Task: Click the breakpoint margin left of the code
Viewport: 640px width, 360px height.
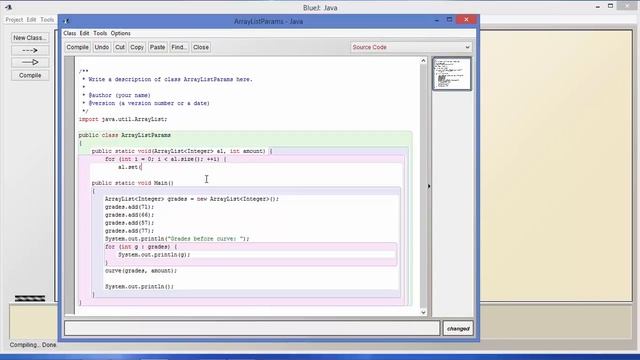Action: pos(70,186)
